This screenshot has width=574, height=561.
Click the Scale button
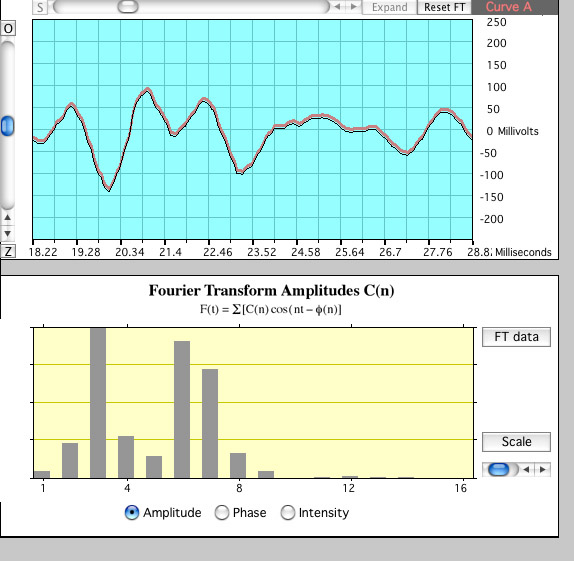tap(516, 442)
